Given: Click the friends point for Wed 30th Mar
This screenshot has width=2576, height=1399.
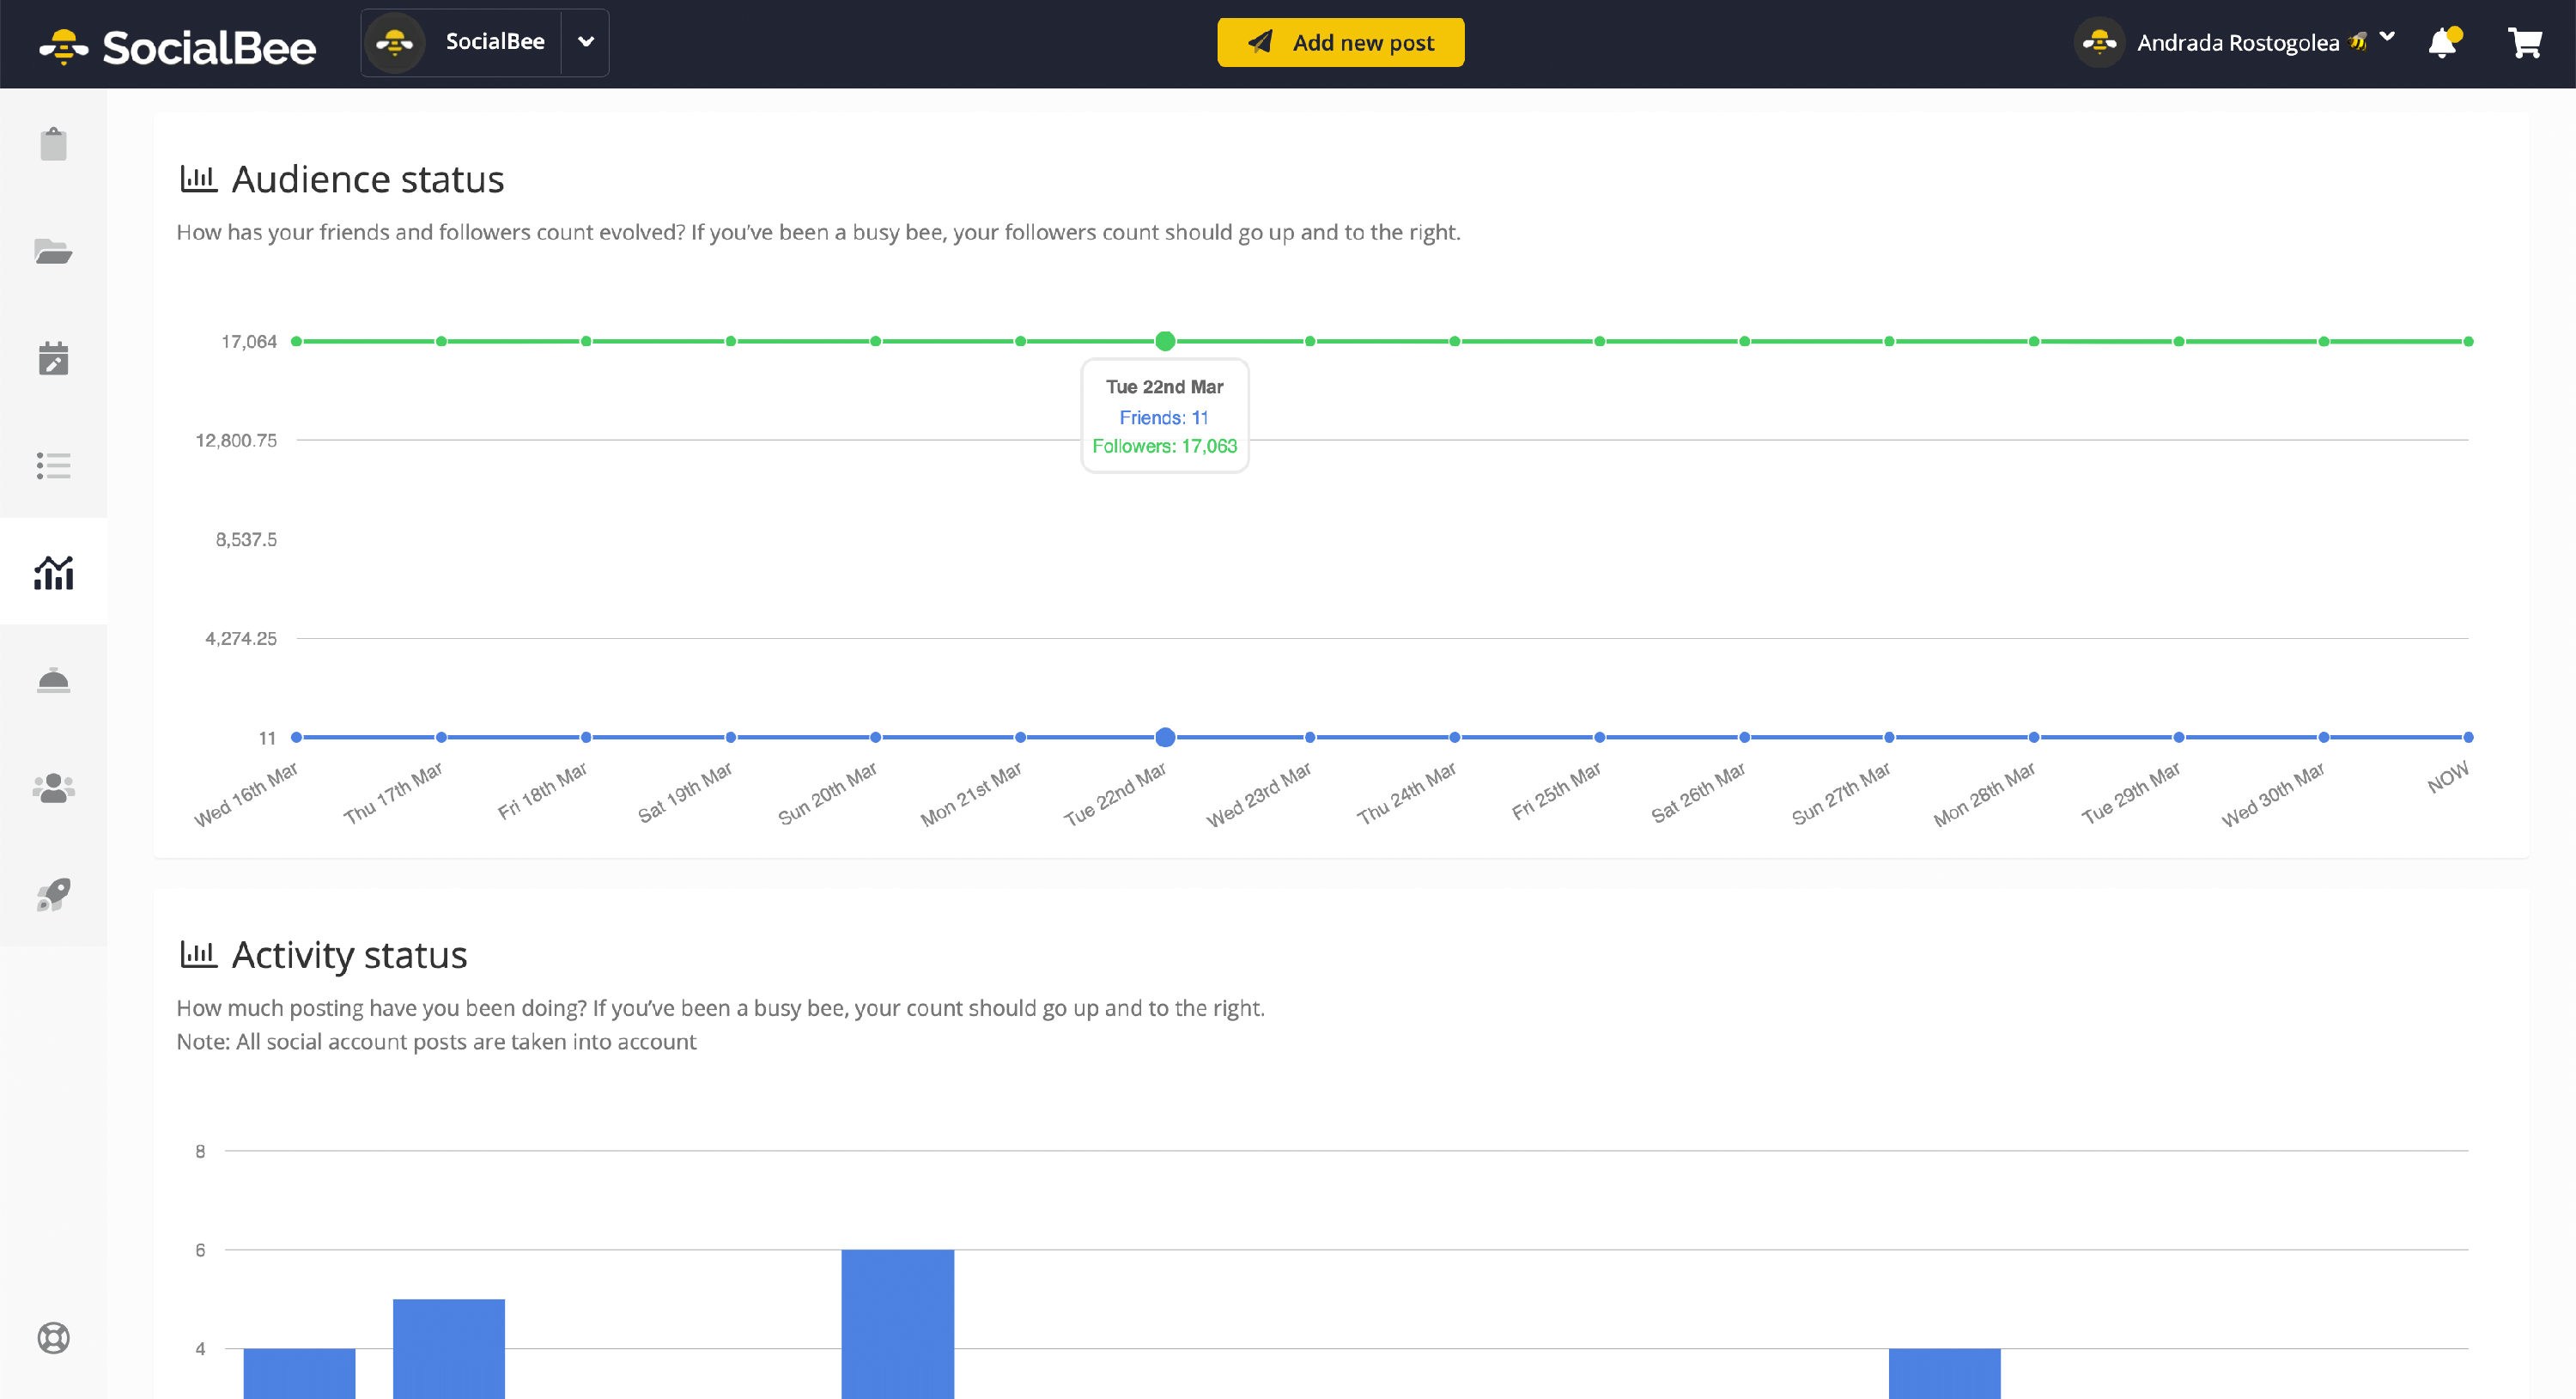Looking at the screenshot, I should (2324, 737).
